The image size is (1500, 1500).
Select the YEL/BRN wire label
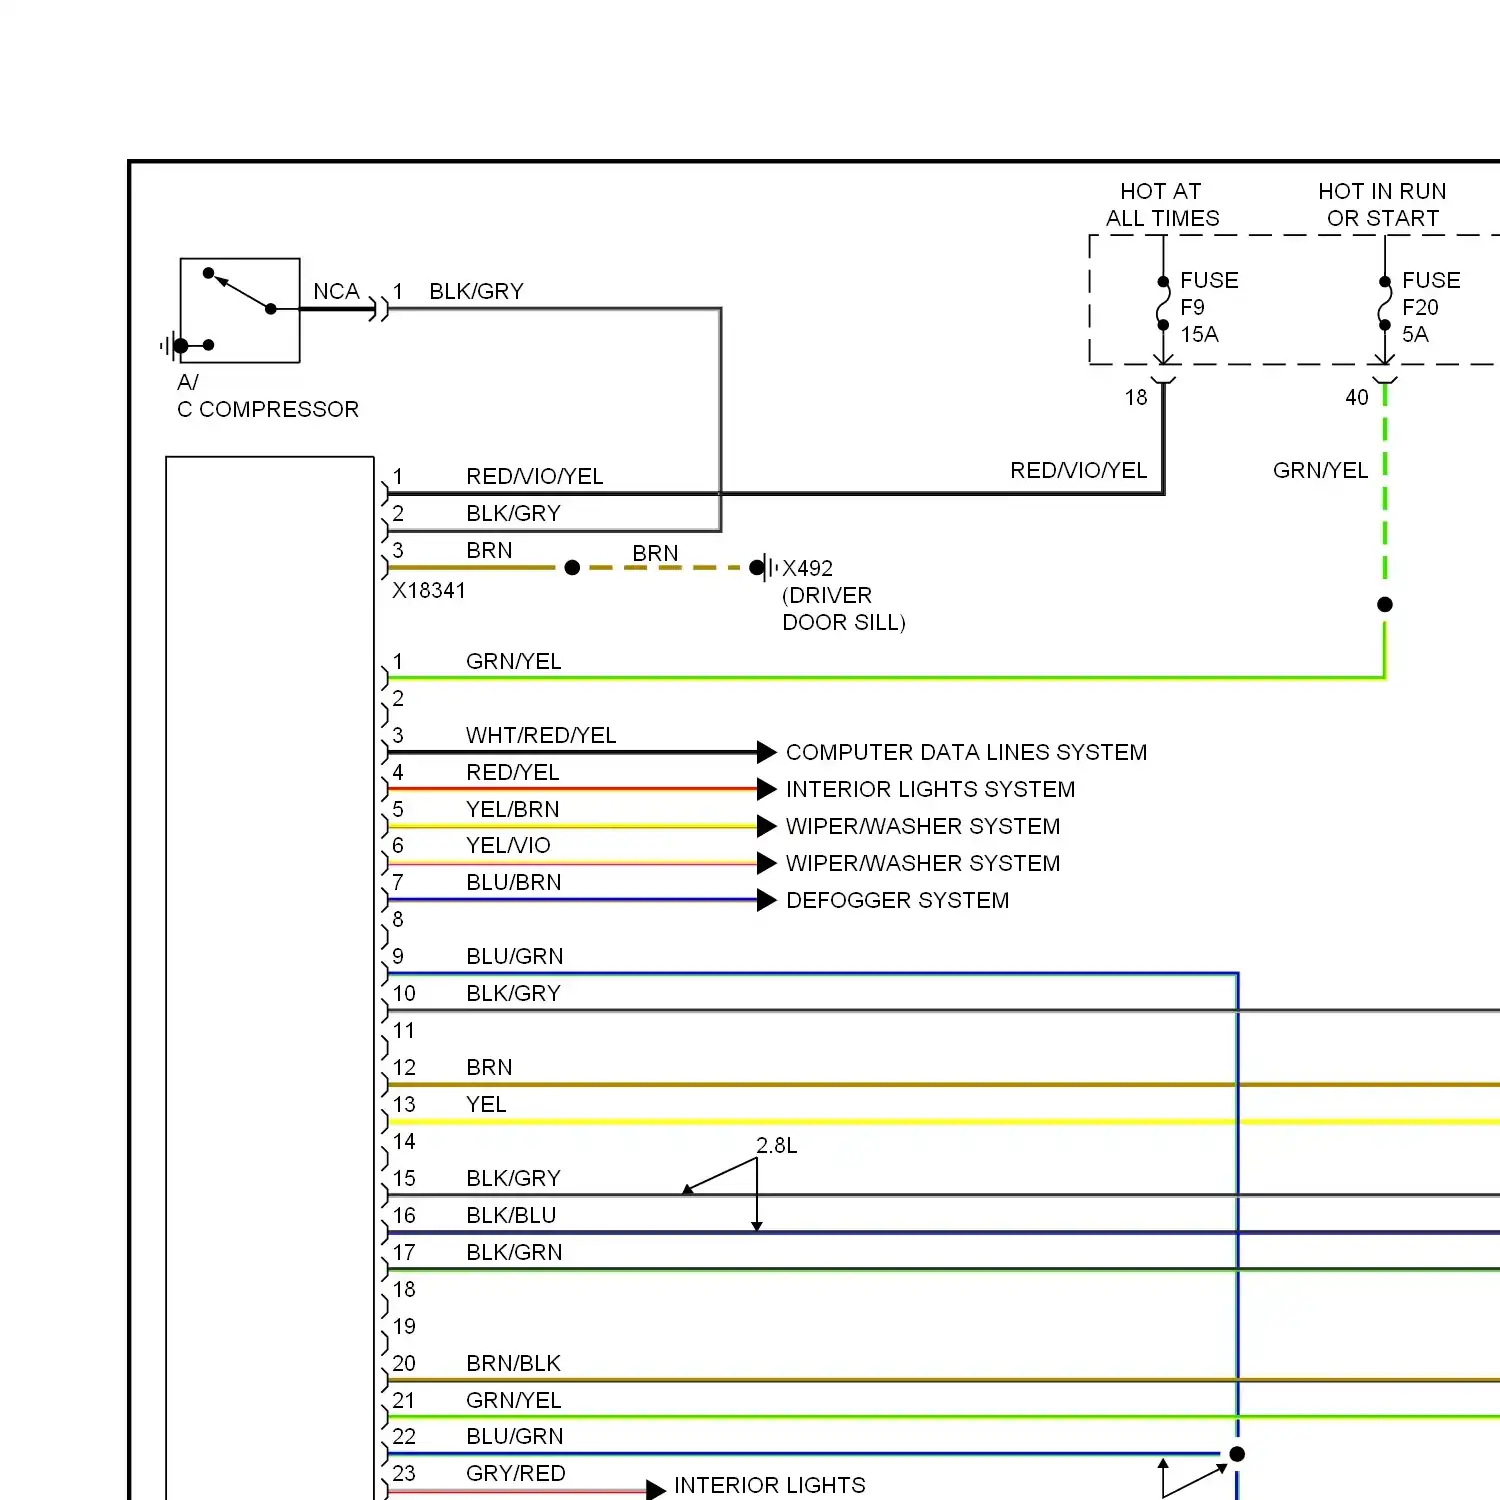(x=512, y=810)
